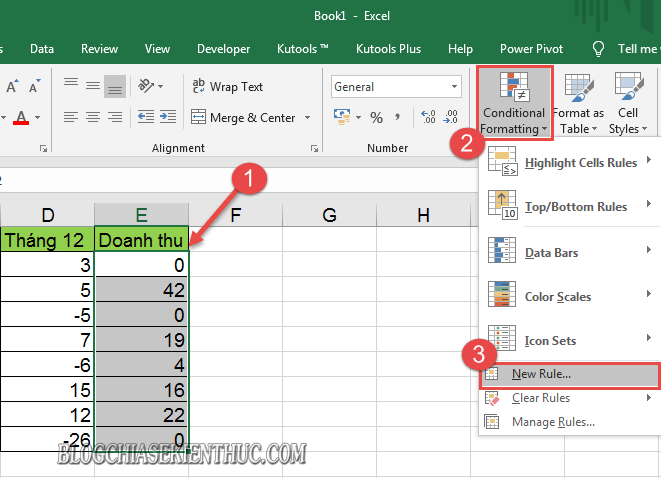Click the Increase Decimal icon
Viewport: 661px width, 478px height.
point(428,117)
